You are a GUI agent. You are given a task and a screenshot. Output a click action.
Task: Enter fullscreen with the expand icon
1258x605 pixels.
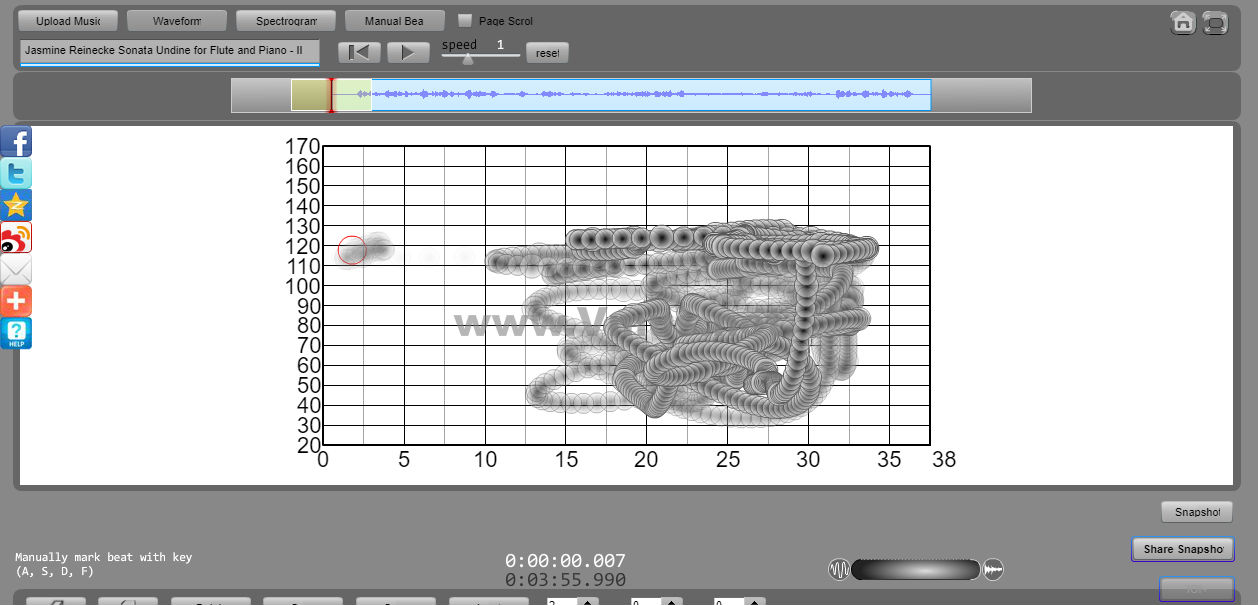coord(1215,22)
